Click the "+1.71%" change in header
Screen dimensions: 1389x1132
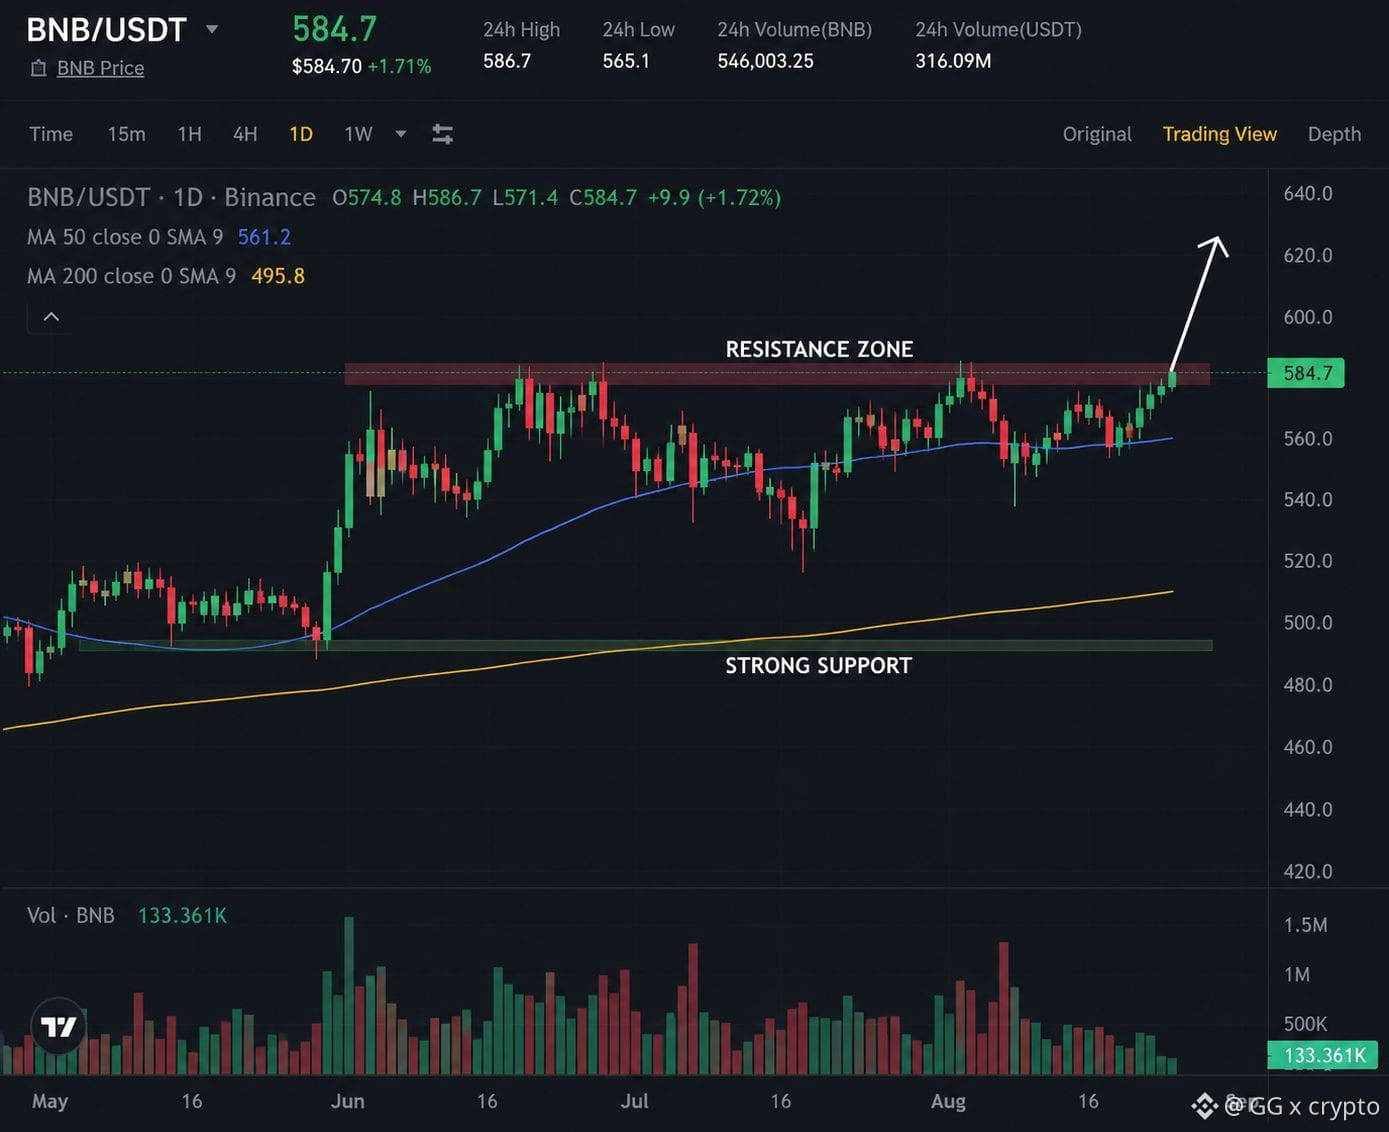[x=399, y=67]
